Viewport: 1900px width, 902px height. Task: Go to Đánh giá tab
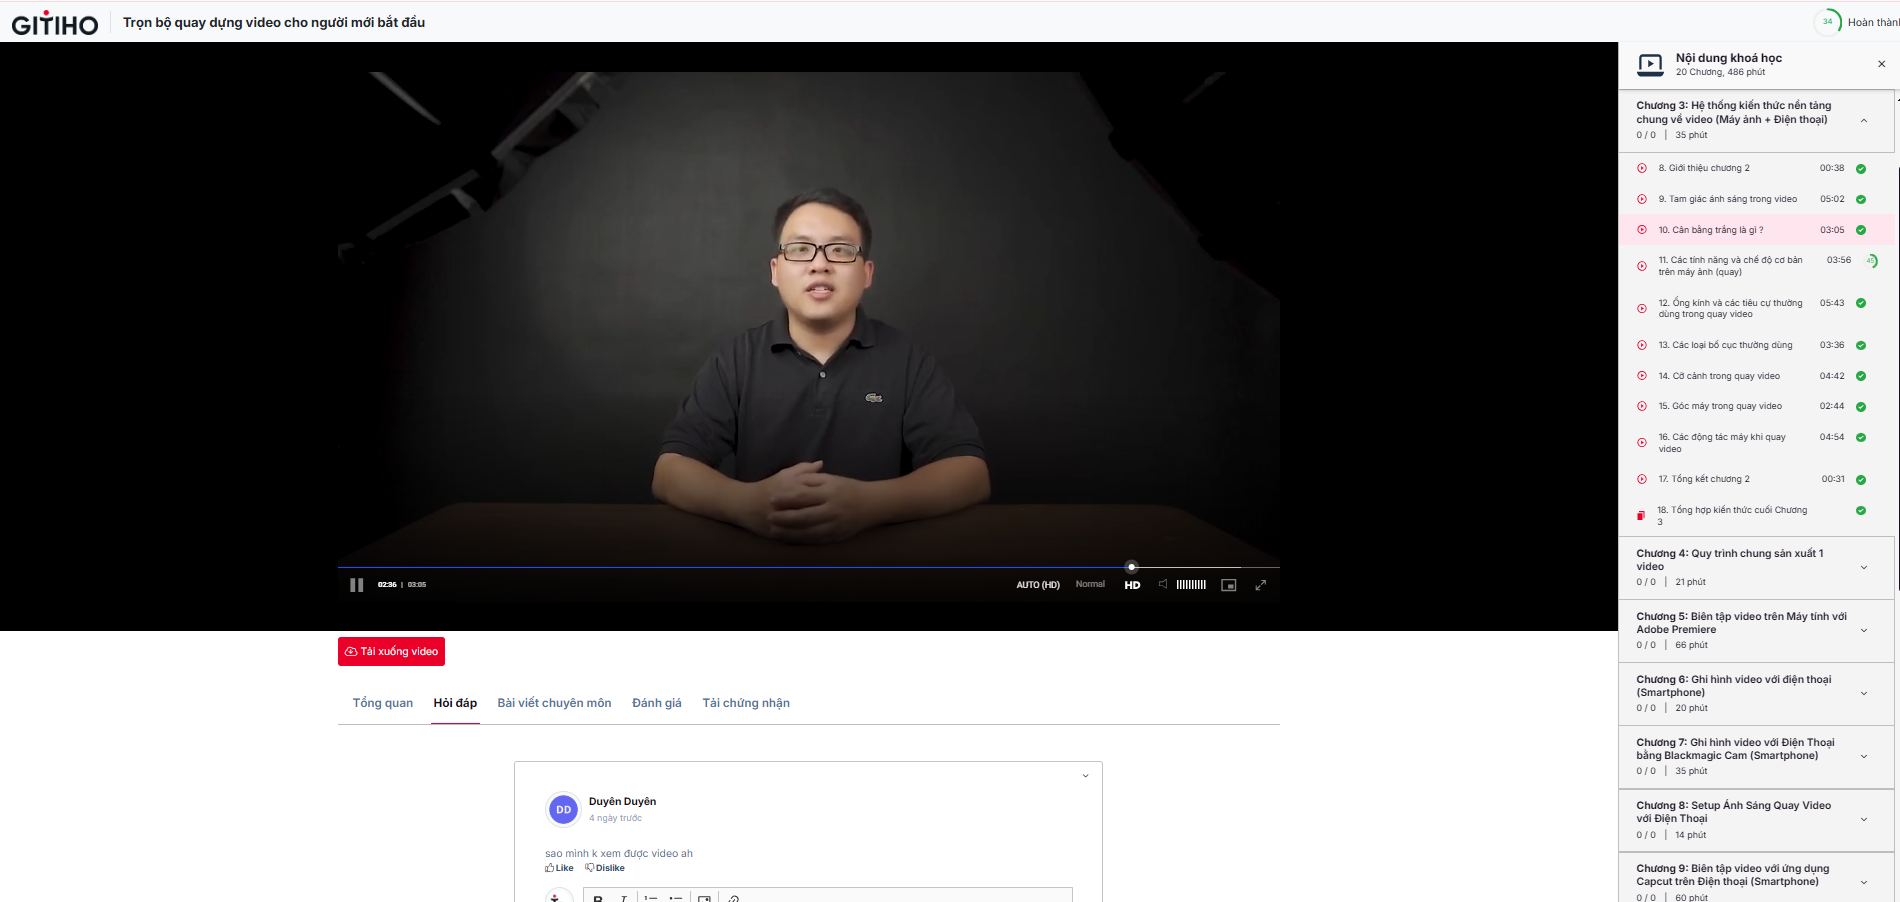pos(657,703)
